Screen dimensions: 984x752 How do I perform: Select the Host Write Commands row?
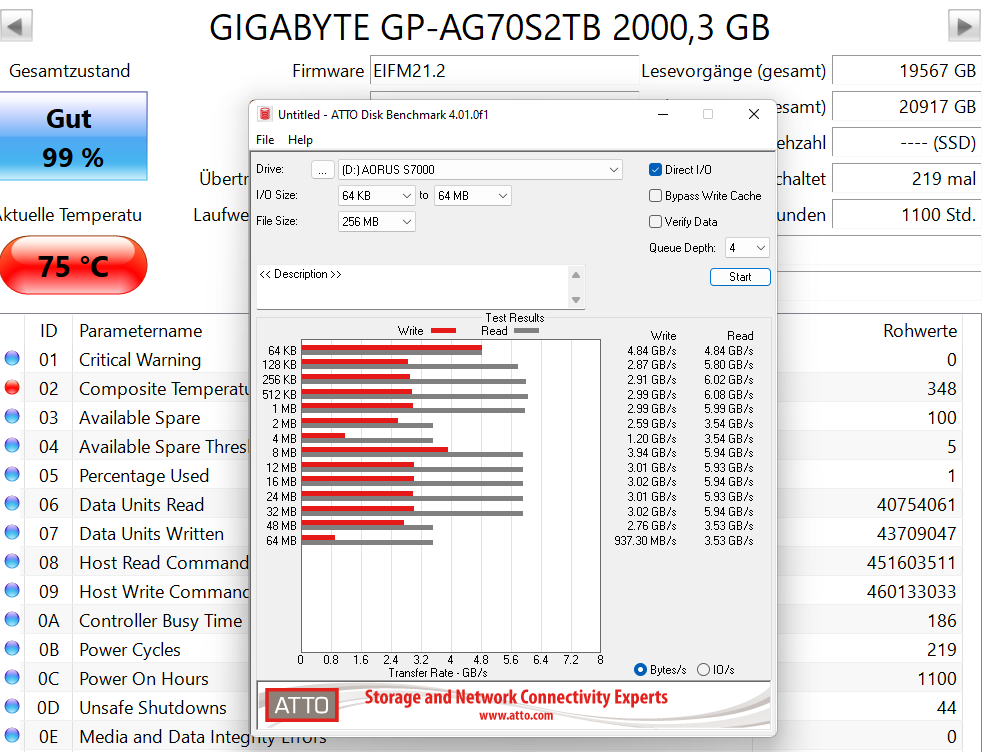tap(164, 591)
